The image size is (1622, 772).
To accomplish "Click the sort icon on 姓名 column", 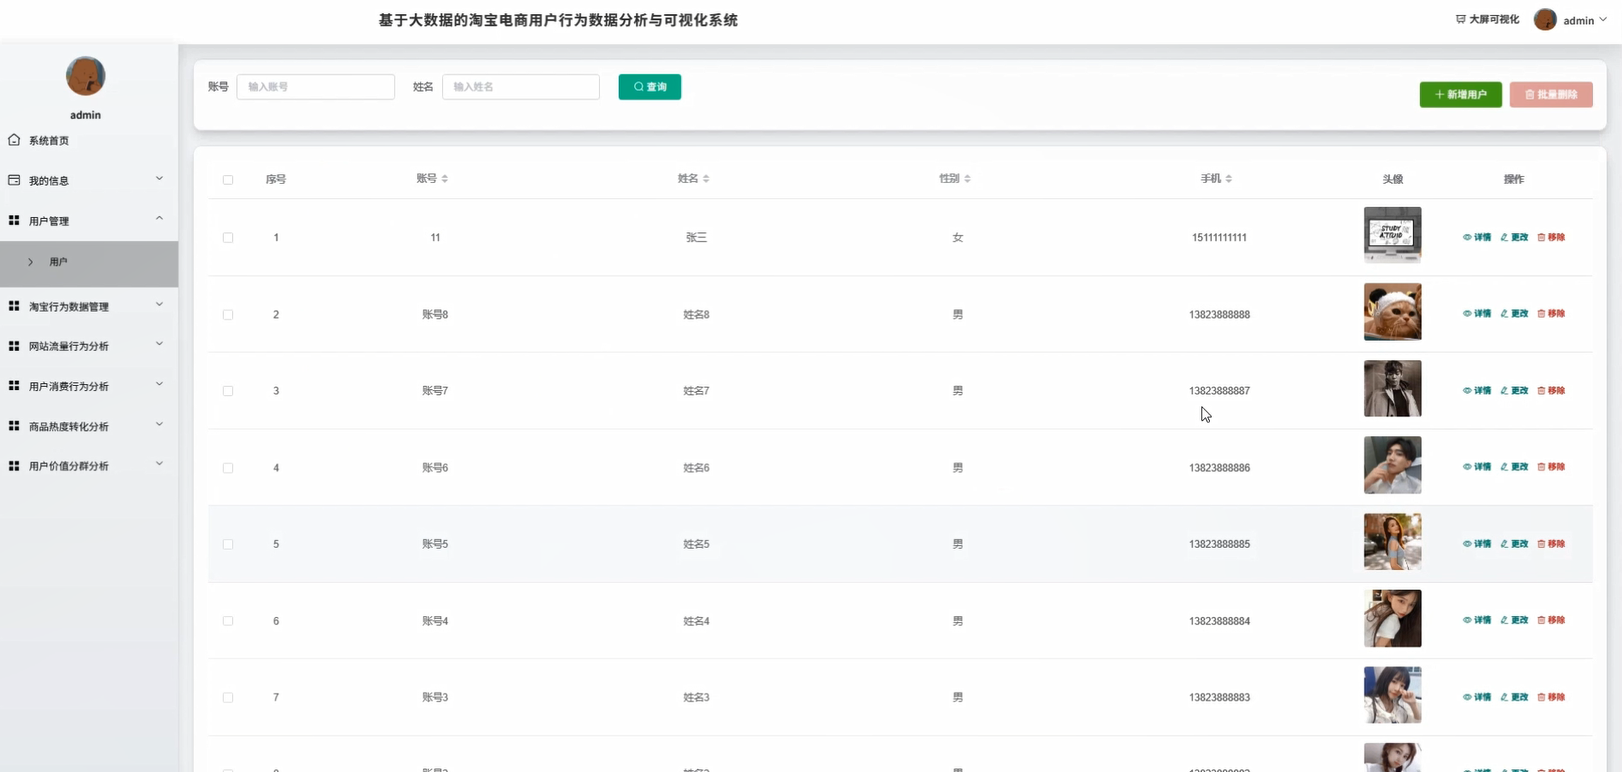I will pos(706,179).
